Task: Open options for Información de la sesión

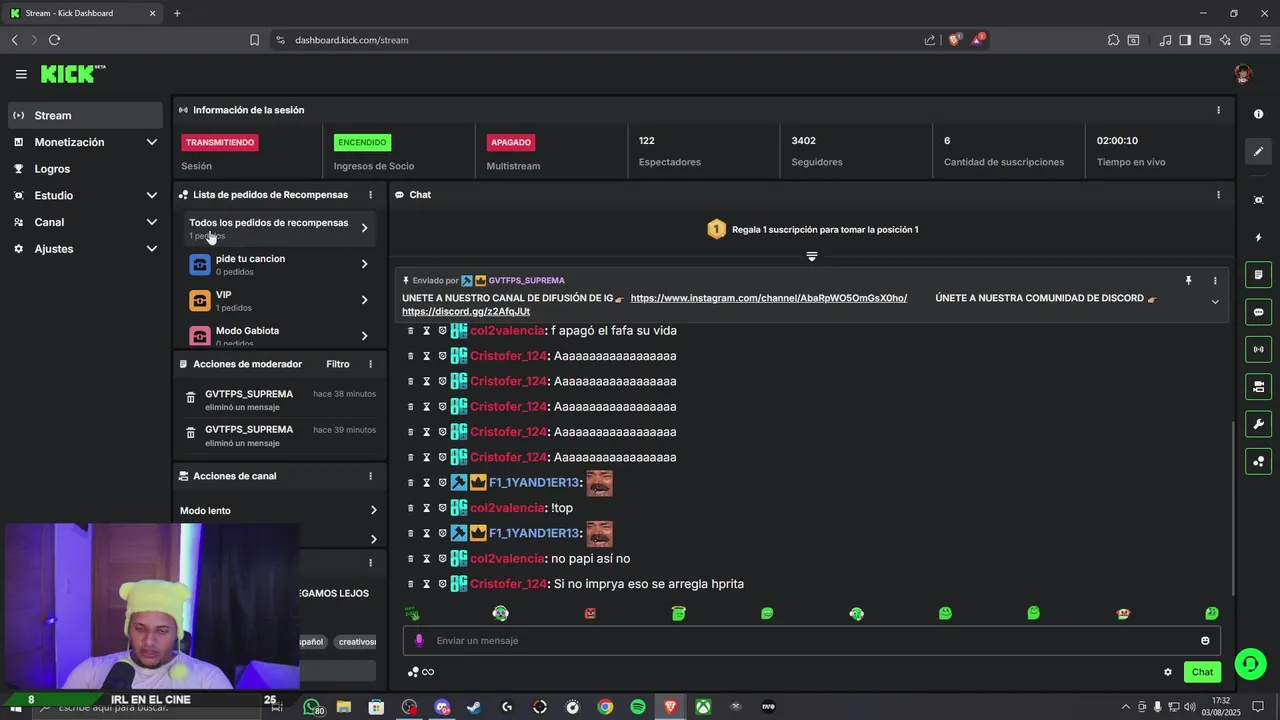Action: [x=1218, y=110]
